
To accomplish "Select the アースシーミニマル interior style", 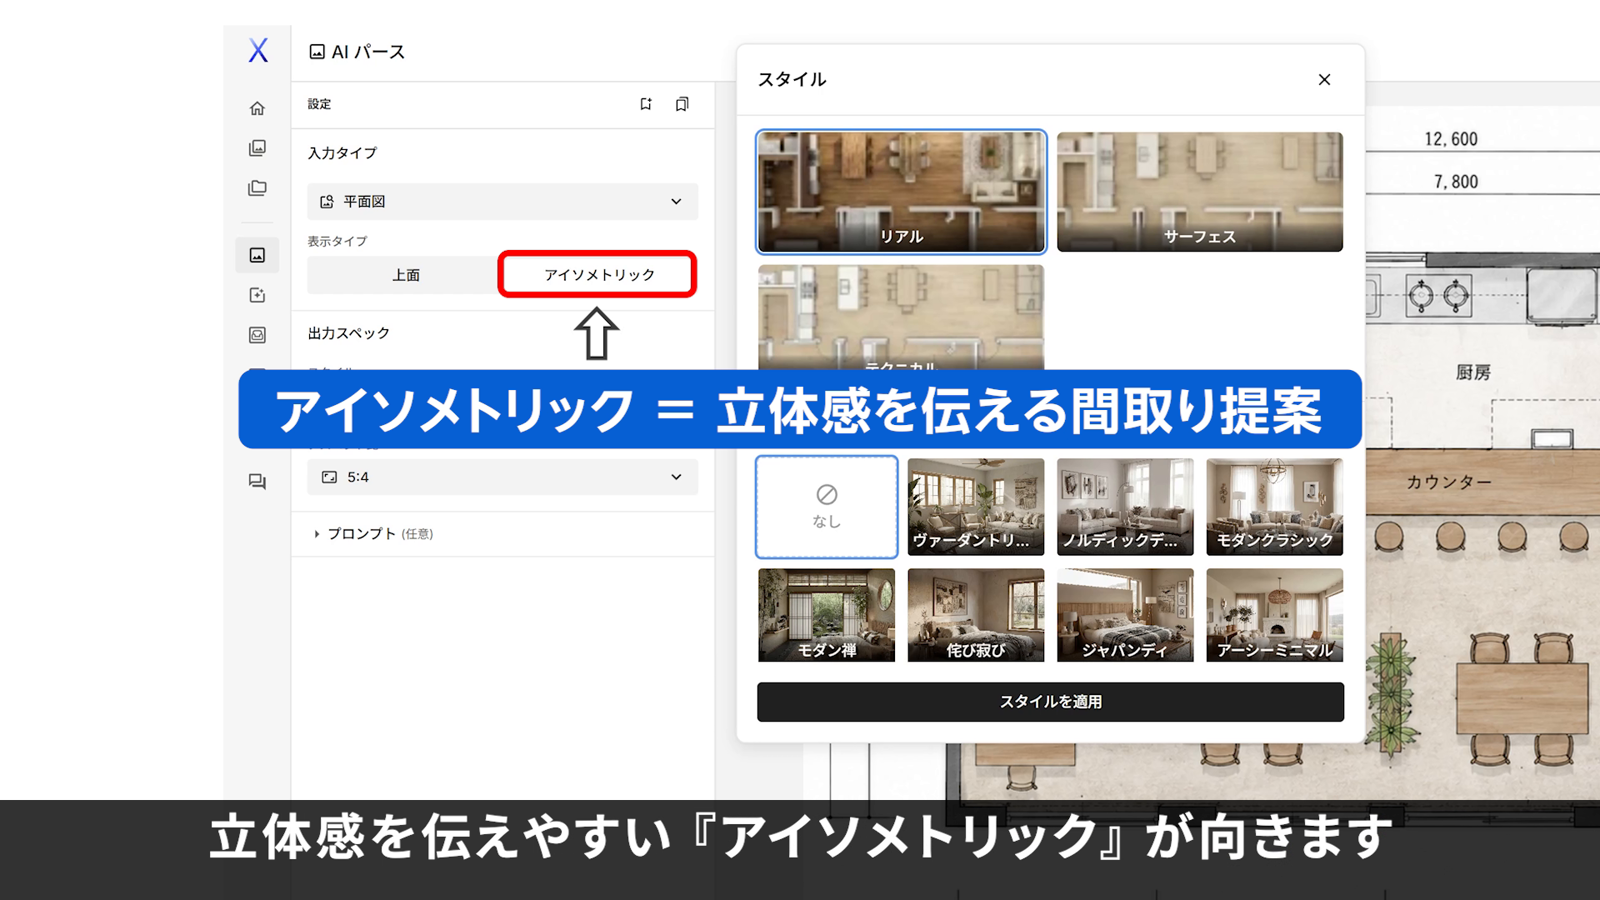I will (x=1275, y=615).
